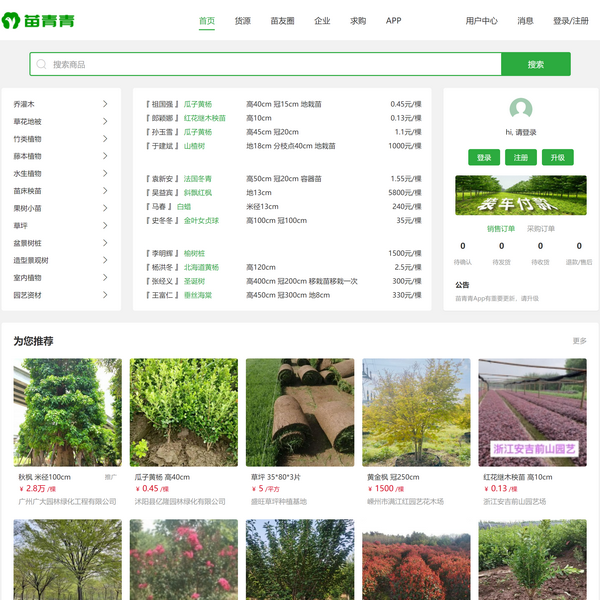The width and height of the screenshot is (600, 600).
Task: Click the 法国冬青 listing link
Action: click(x=198, y=178)
